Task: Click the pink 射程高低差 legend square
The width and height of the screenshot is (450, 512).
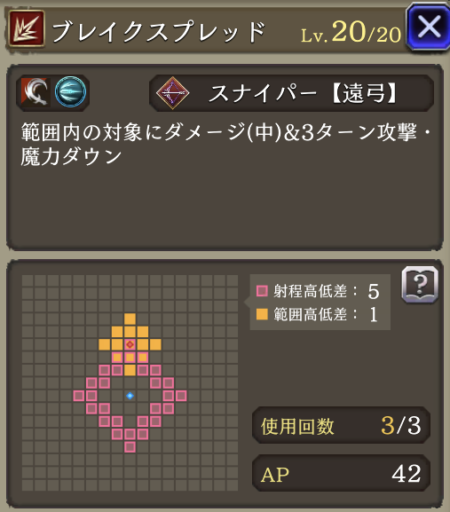Action: click(262, 291)
